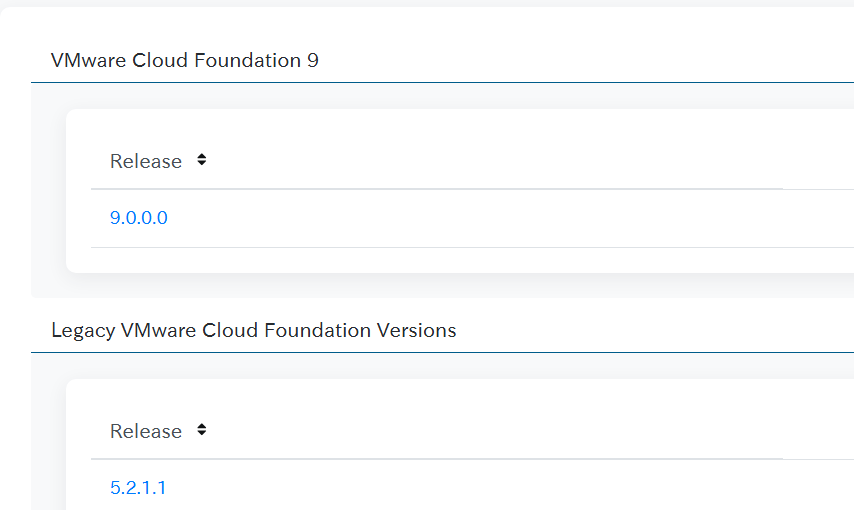Click the down arrow of VCF 9 sort icon

pos(202,163)
